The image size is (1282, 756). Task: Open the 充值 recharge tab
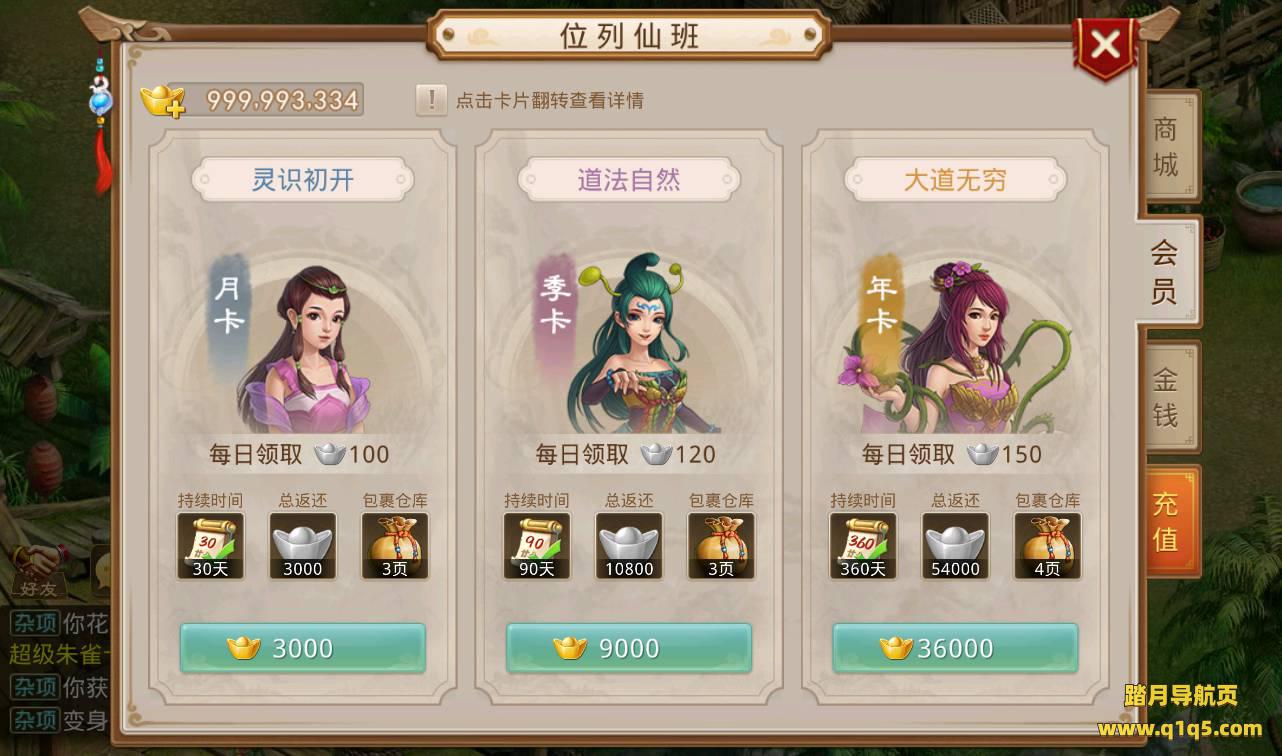[x=1166, y=521]
